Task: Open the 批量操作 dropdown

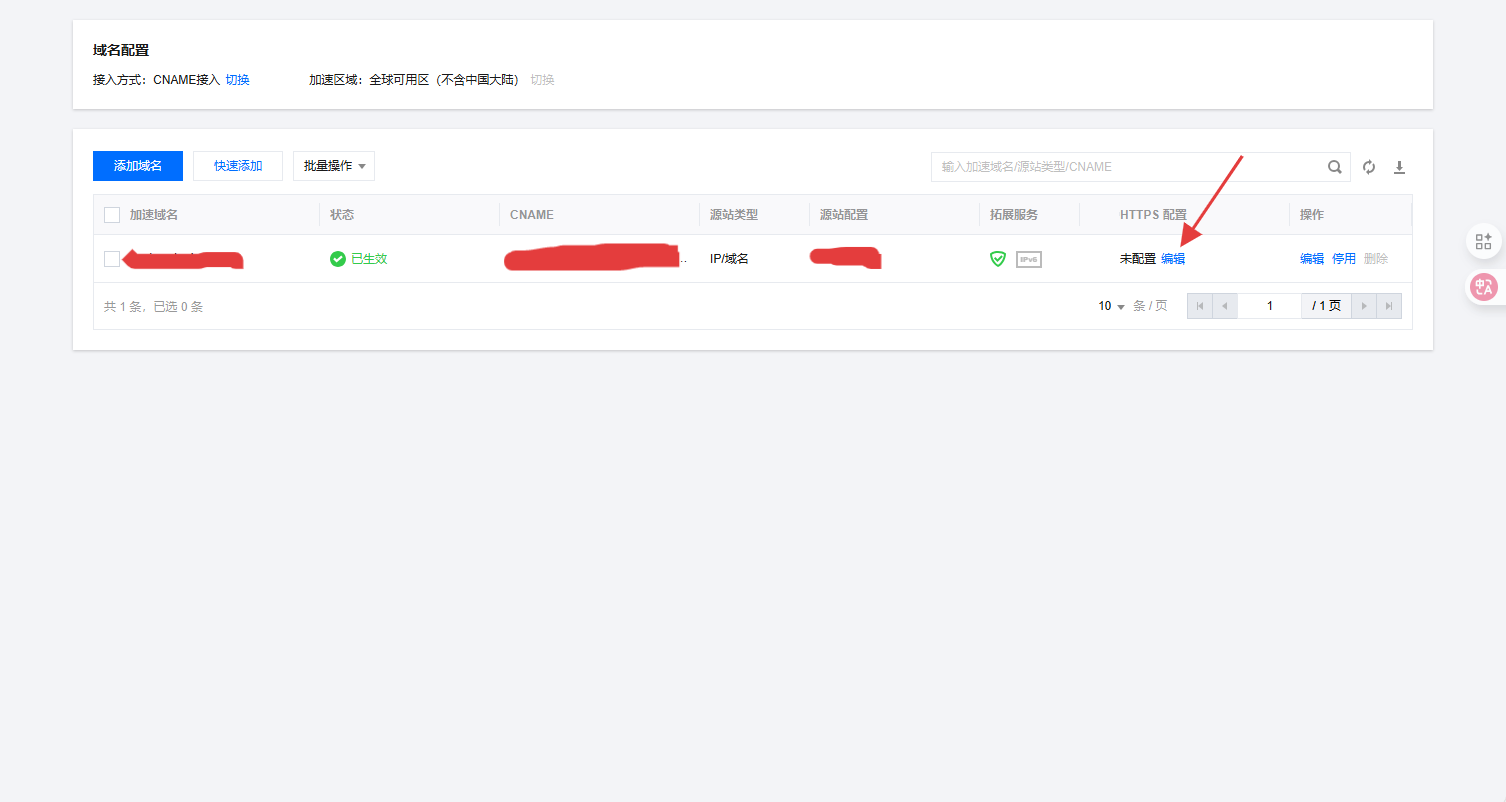Action: tap(334, 166)
